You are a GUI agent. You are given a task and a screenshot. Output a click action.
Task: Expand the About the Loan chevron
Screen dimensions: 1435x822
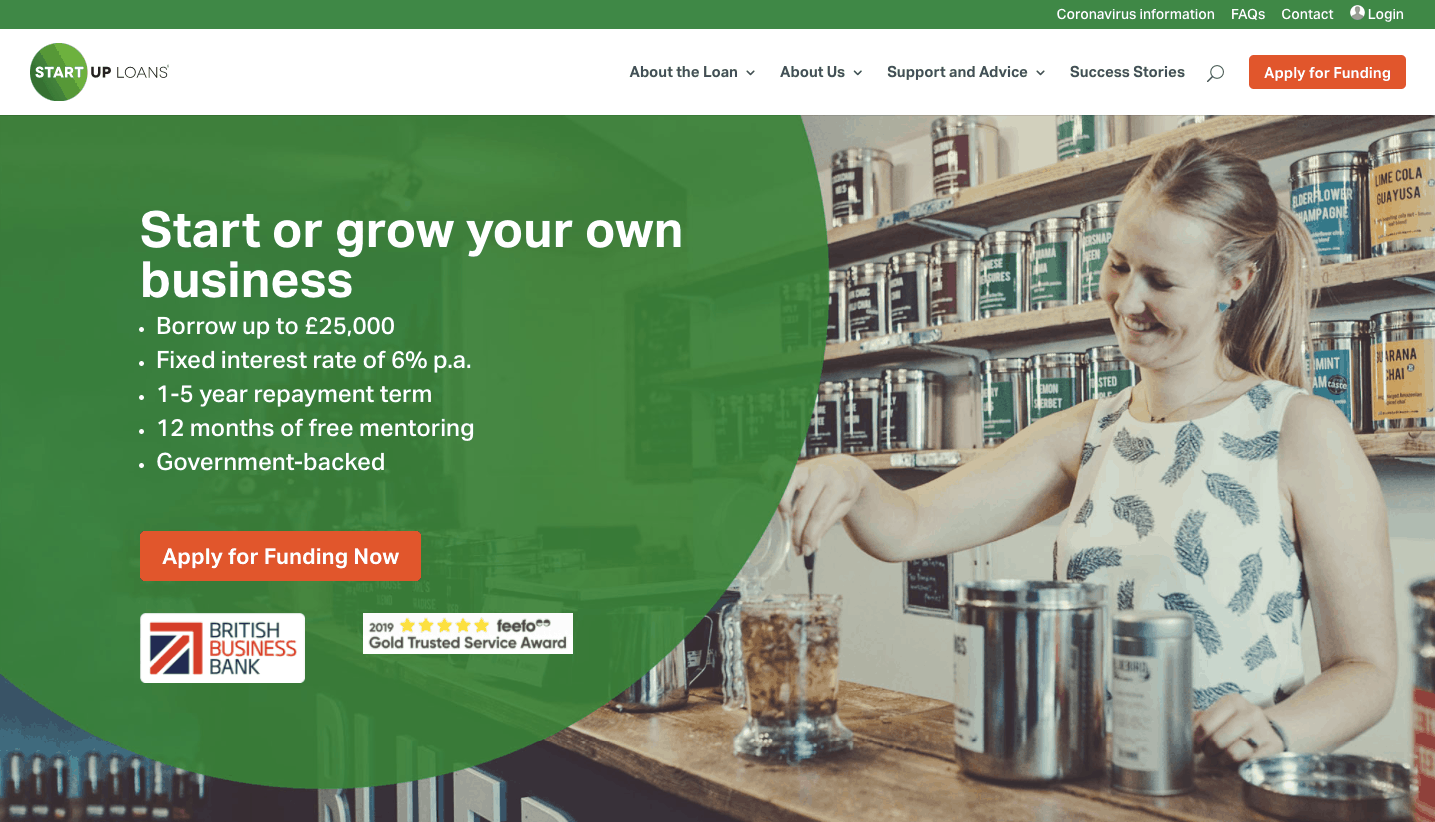[x=751, y=73]
